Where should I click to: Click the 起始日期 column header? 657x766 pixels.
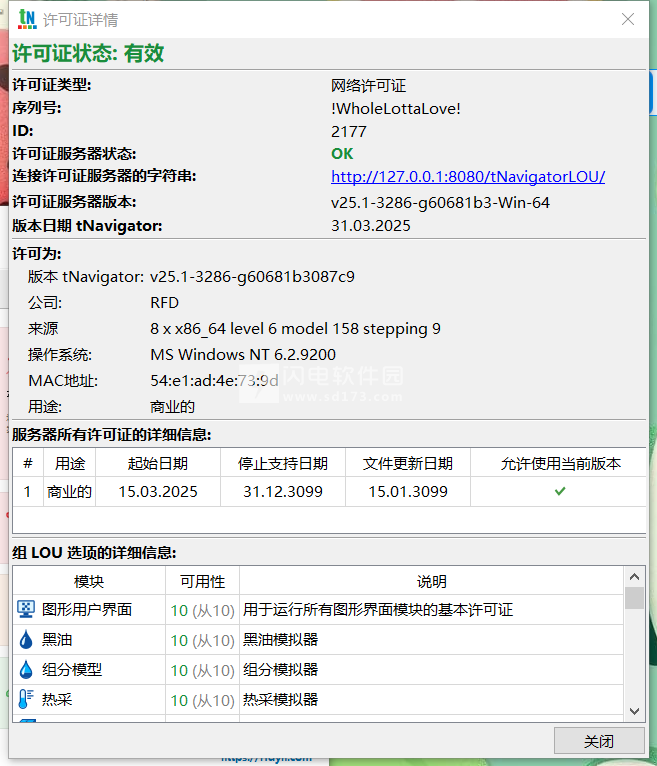[x=158, y=463]
